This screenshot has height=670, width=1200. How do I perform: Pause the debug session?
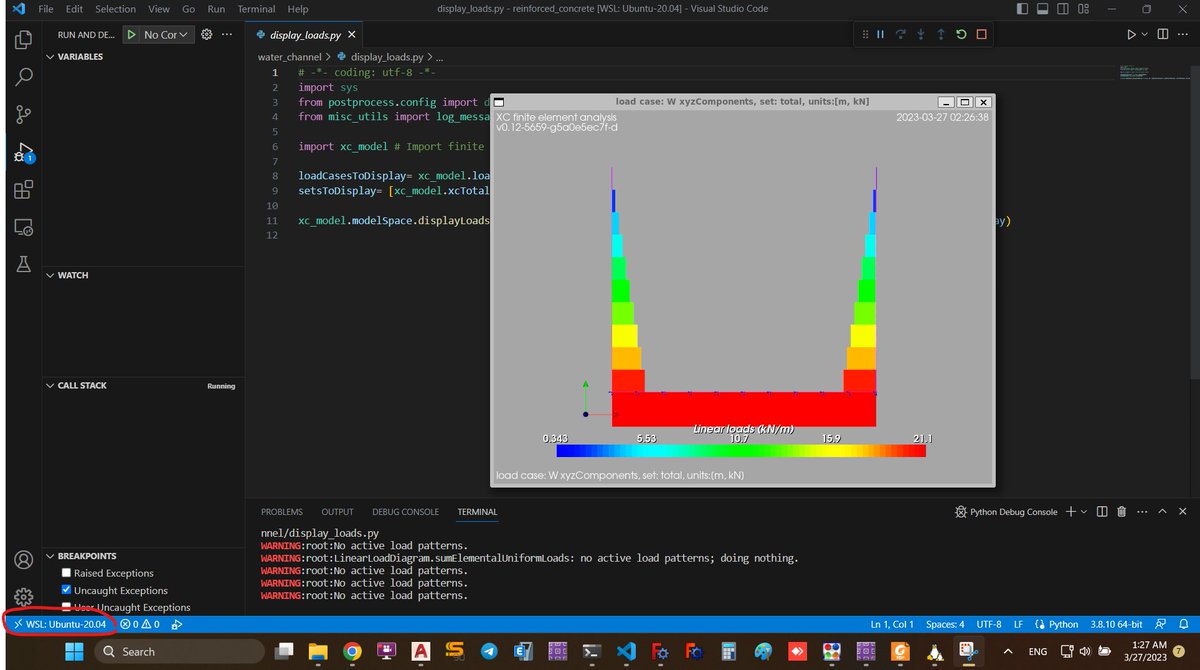pyautogui.click(x=881, y=34)
